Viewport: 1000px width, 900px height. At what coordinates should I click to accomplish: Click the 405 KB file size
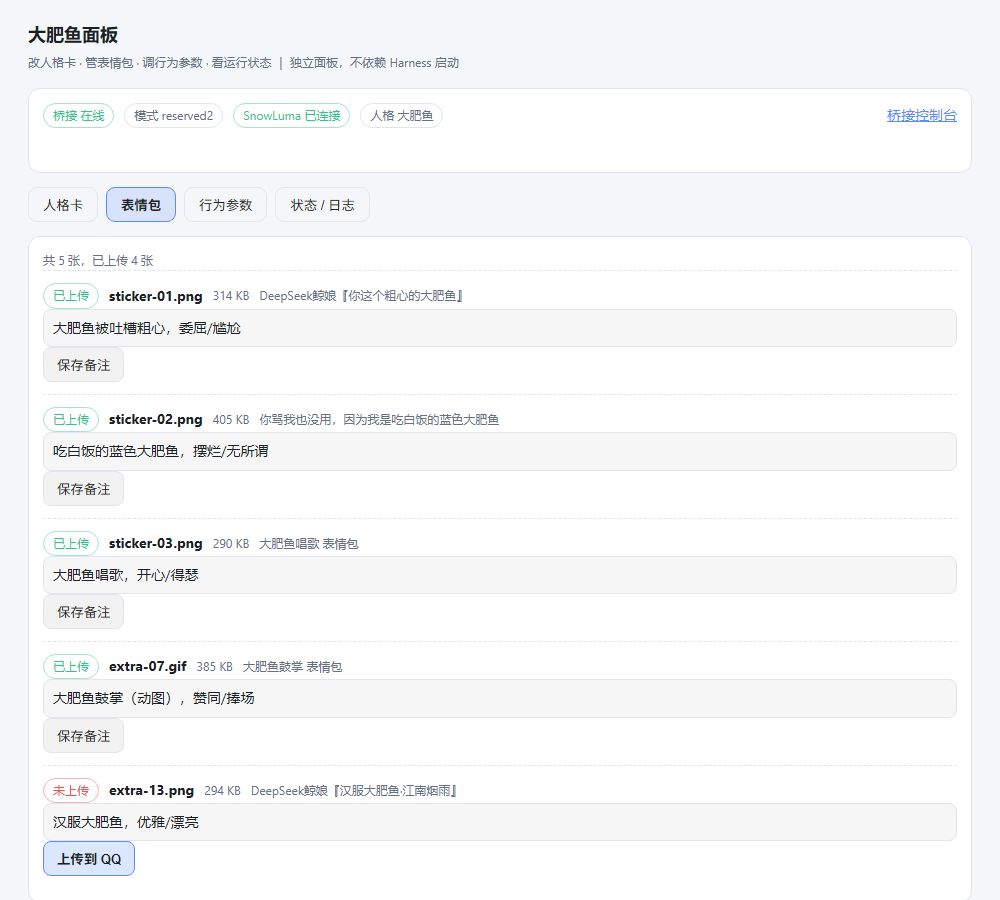click(231, 420)
